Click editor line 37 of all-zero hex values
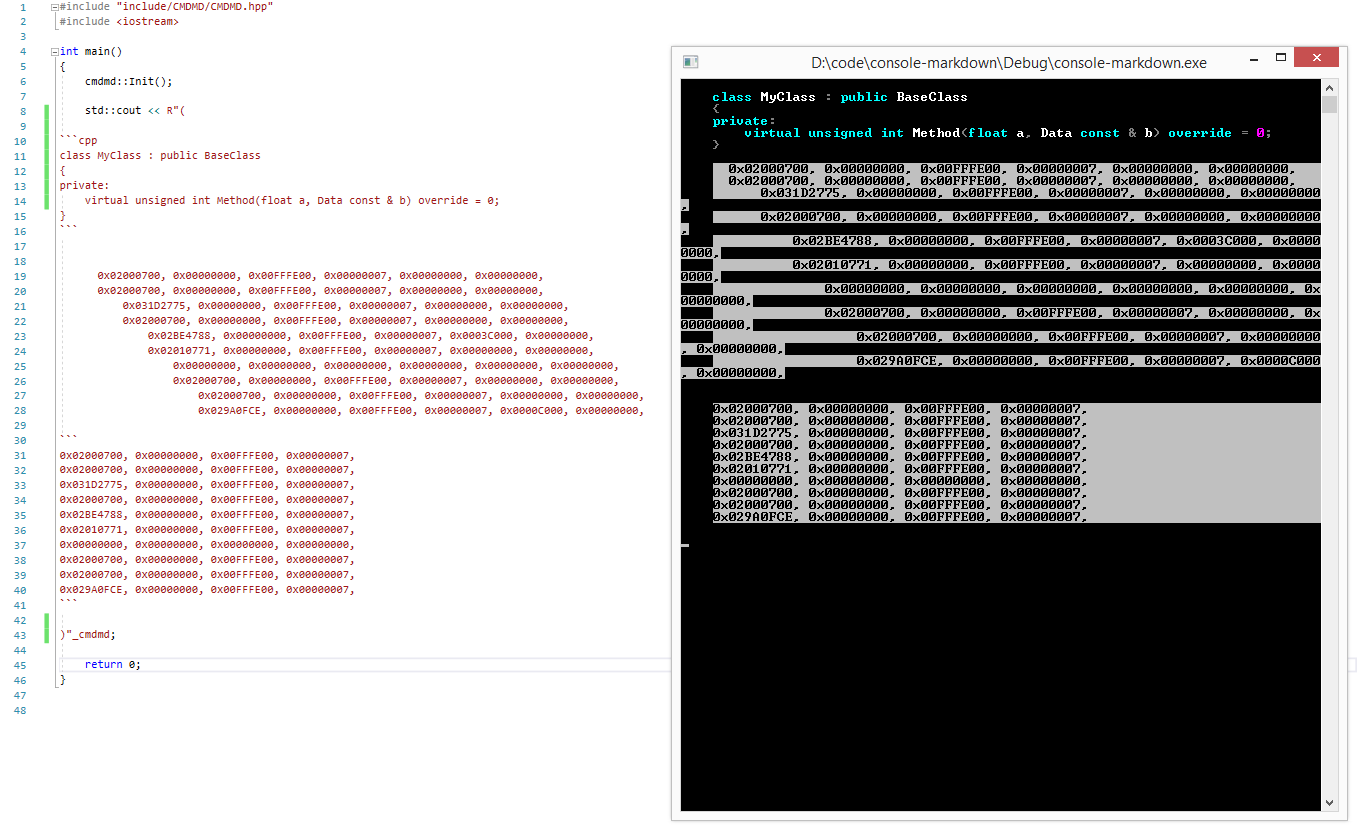The width and height of the screenshot is (1360, 834). click(207, 545)
